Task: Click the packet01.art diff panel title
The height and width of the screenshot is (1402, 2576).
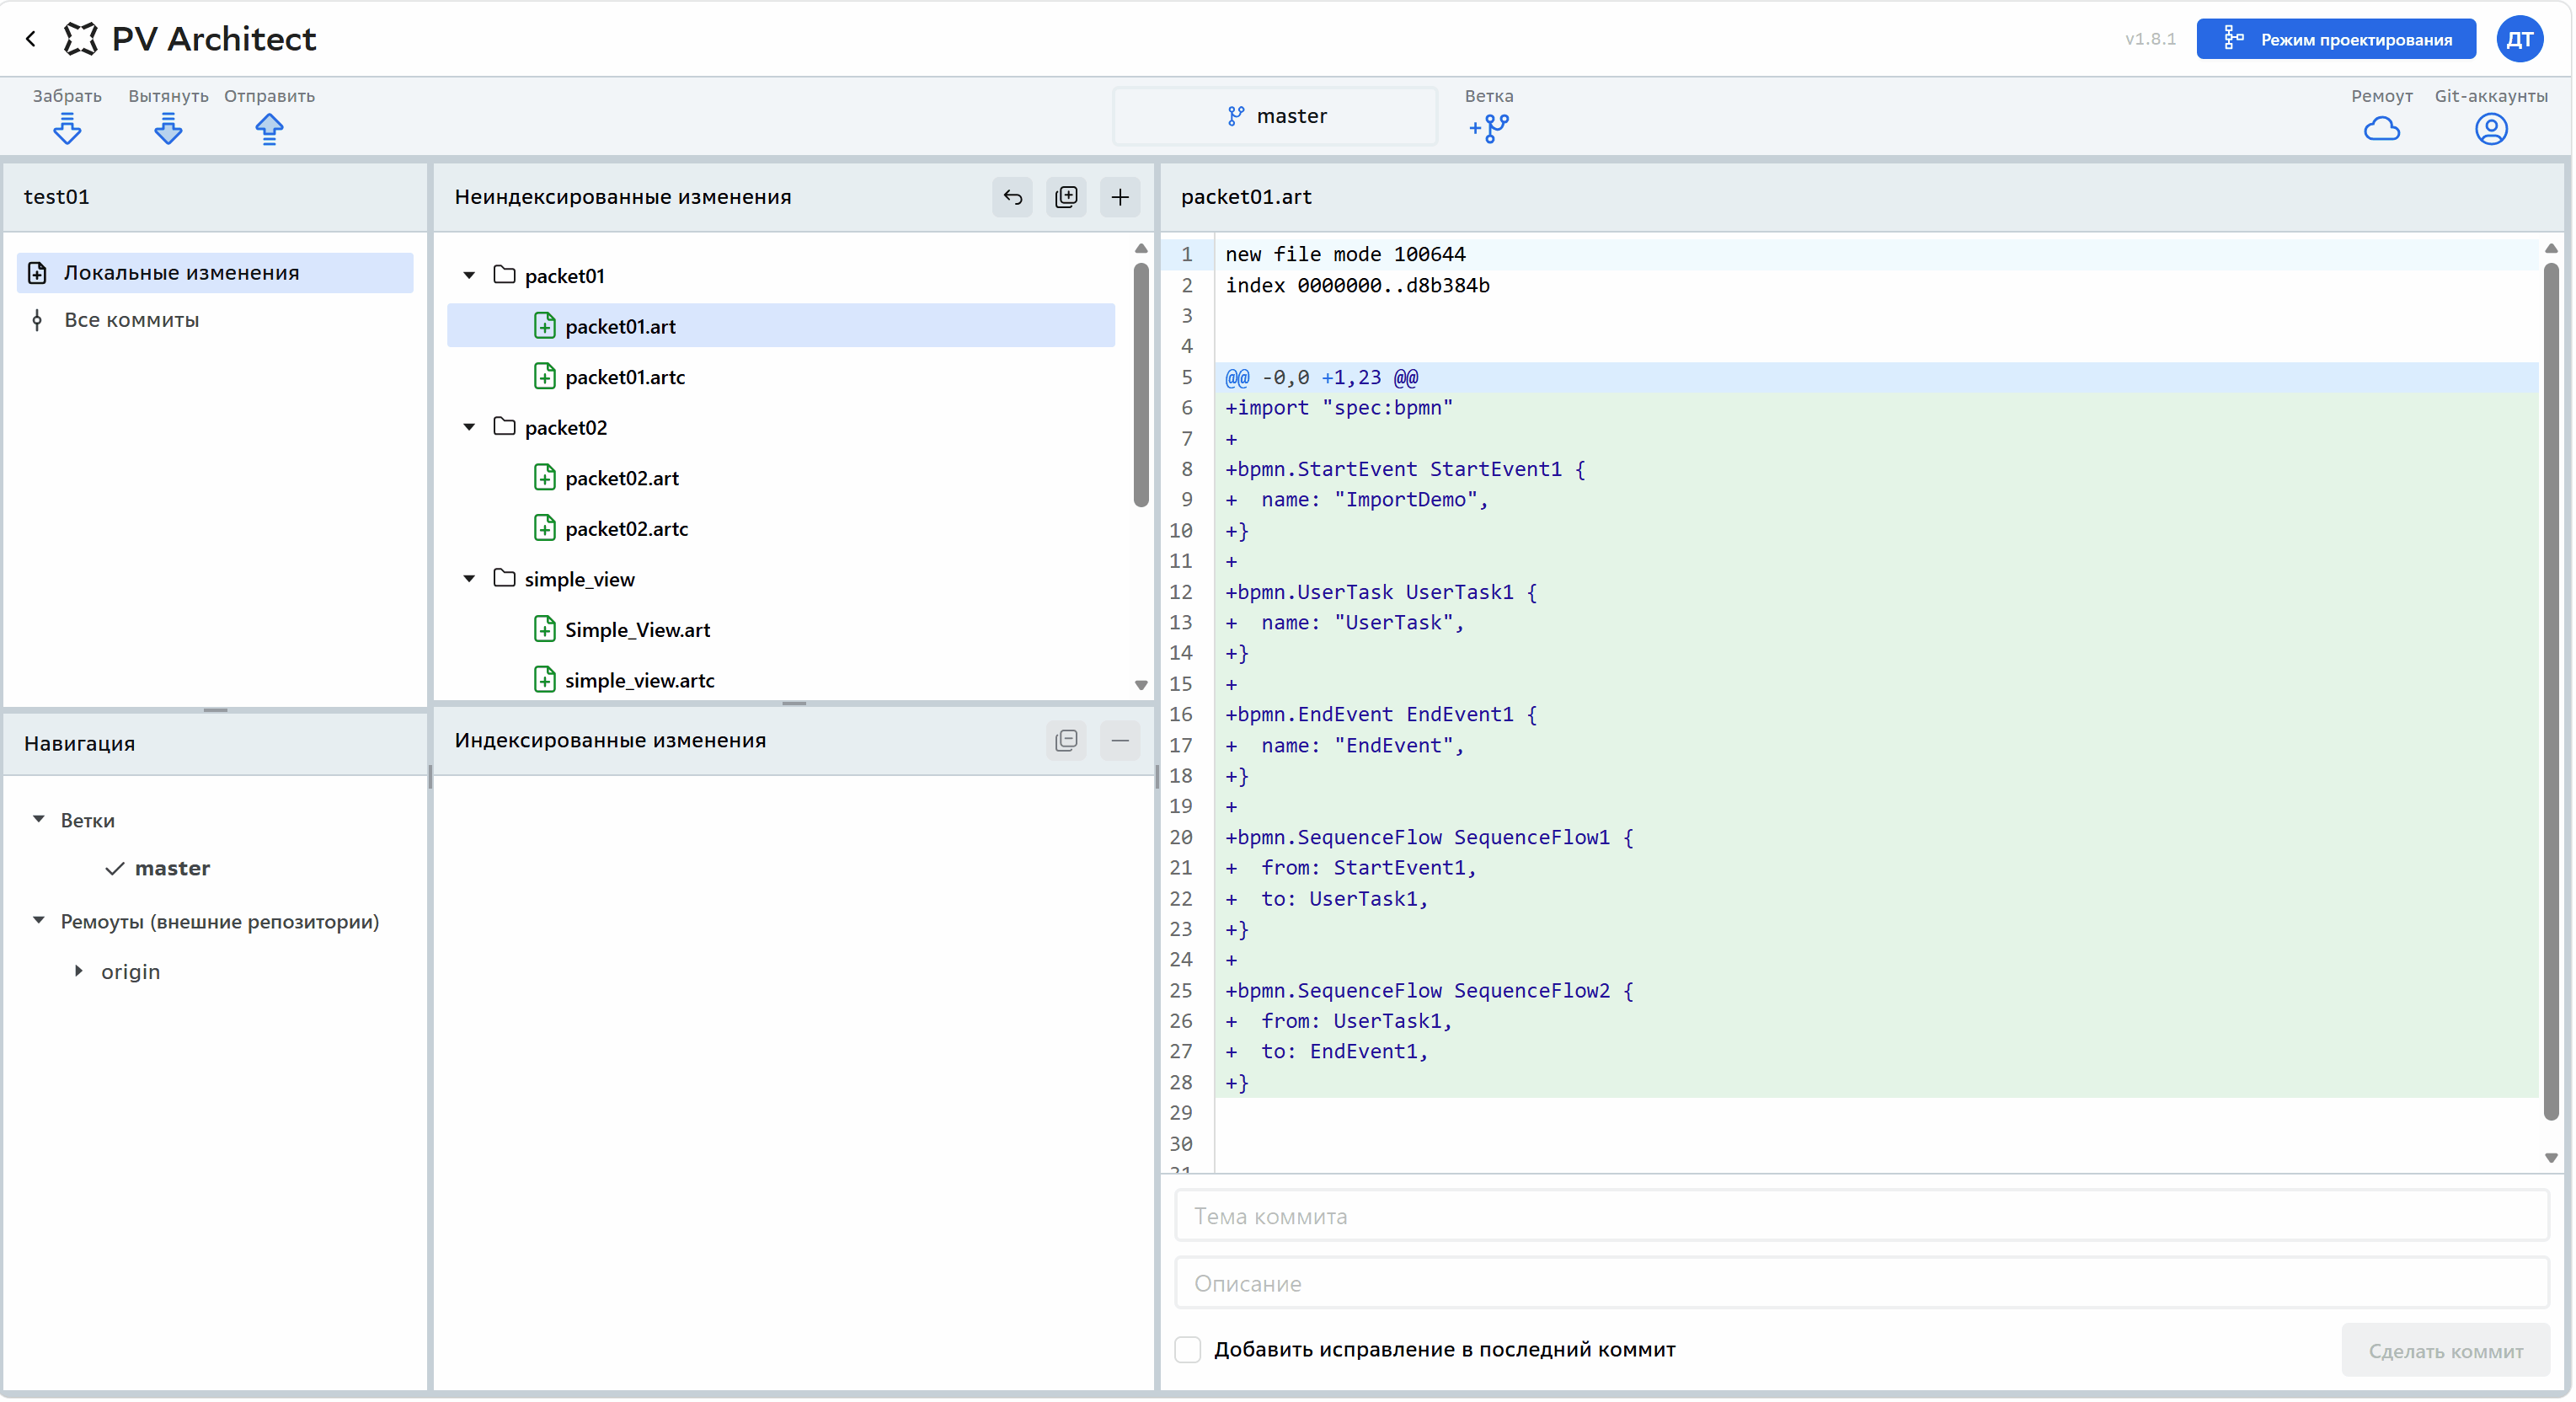Action: 1246,197
